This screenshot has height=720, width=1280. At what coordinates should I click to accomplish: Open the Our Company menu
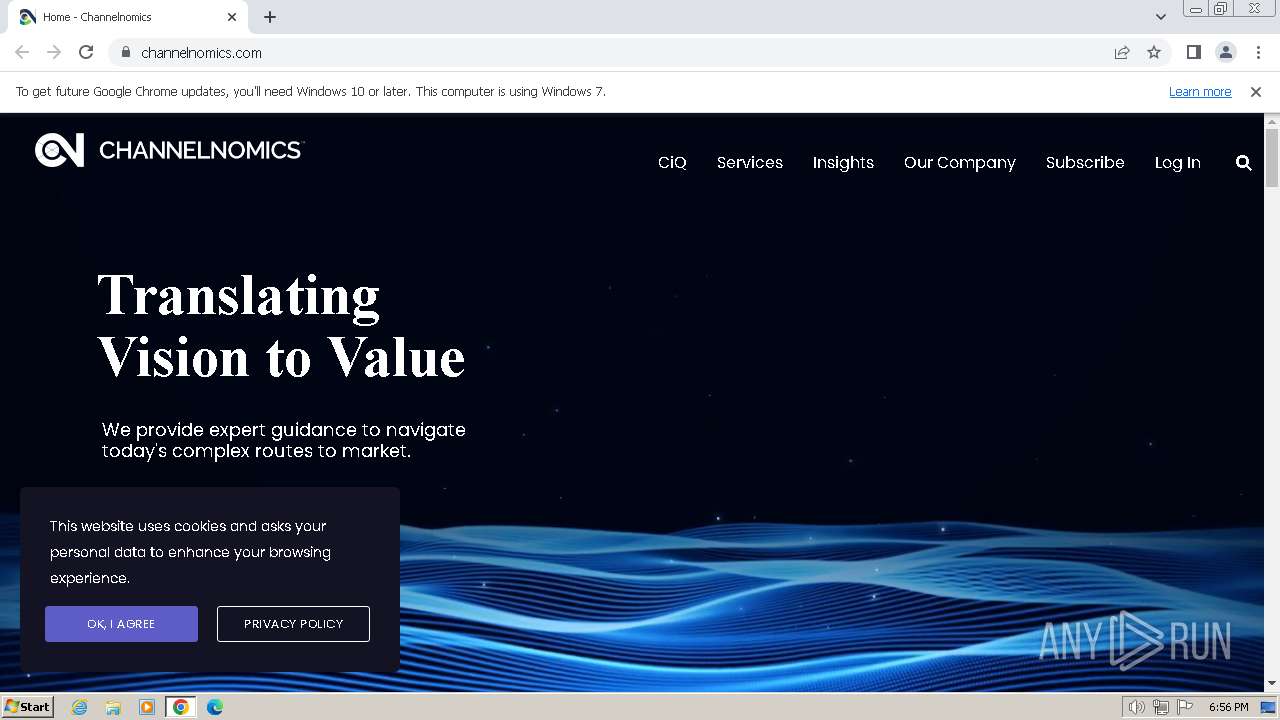(x=959, y=162)
